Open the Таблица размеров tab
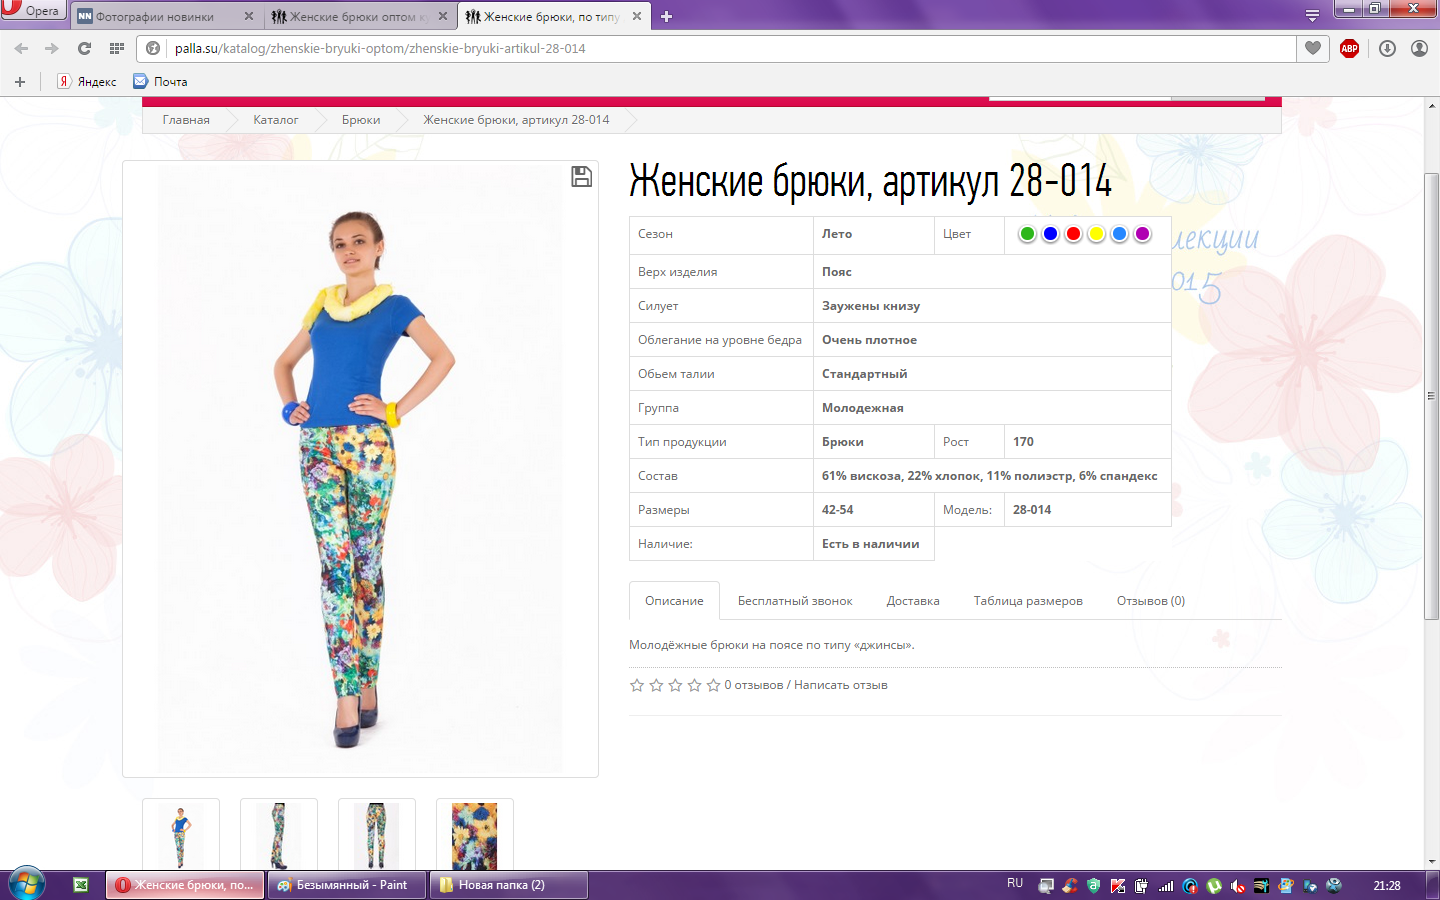 [1027, 601]
